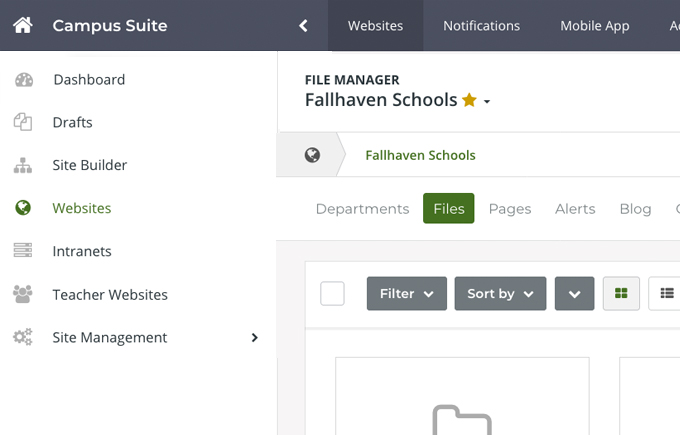Open the folder thumbnail in file grid
The height and width of the screenshot is (435, 680).
pyautogui.click(x=462, y=419)
